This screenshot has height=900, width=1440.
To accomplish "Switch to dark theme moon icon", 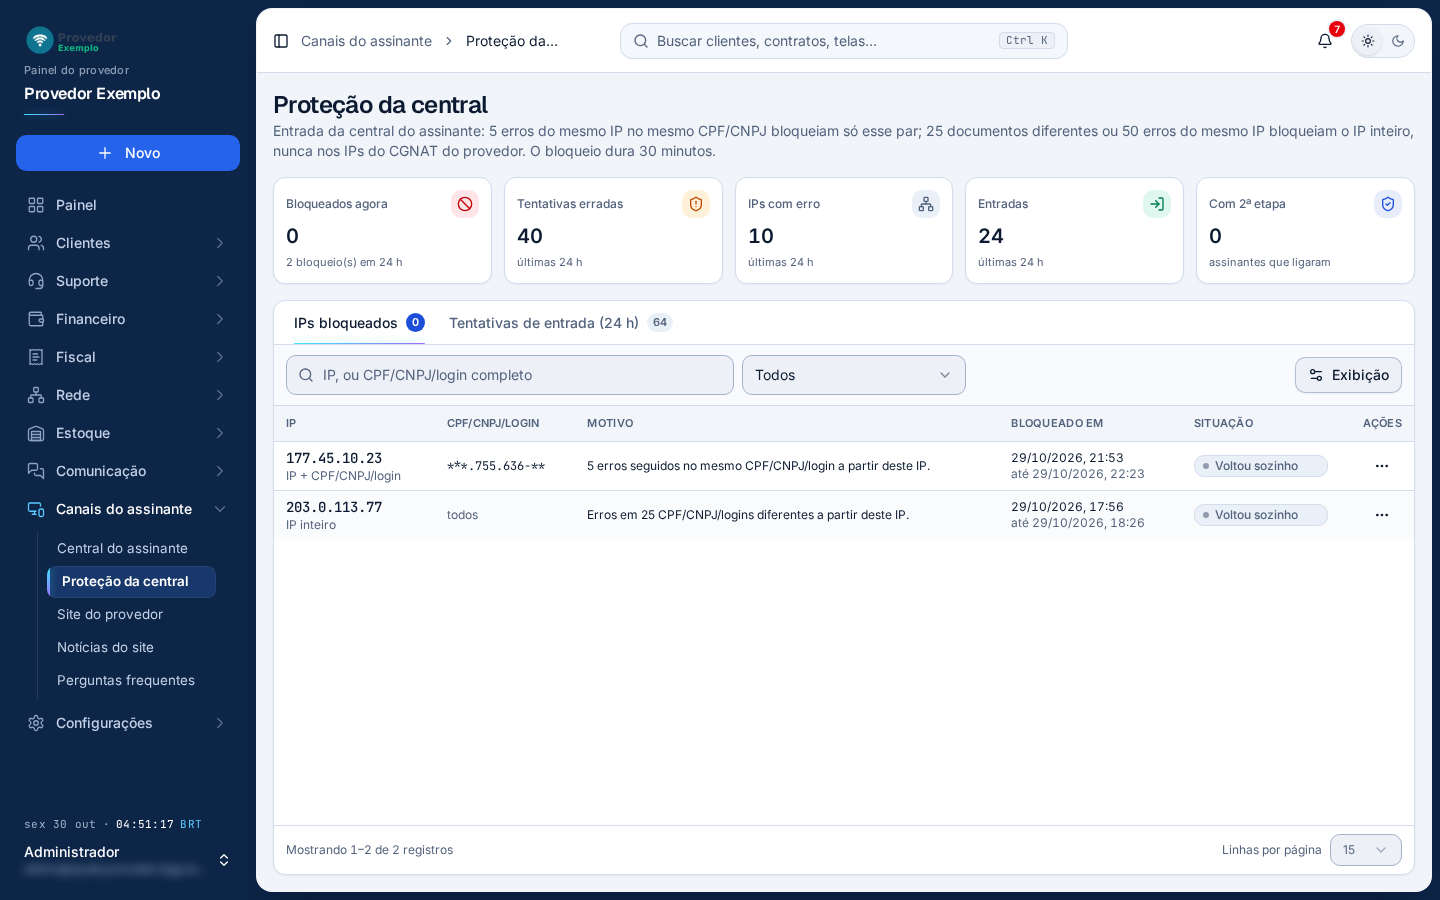I will pos(1398,41).
